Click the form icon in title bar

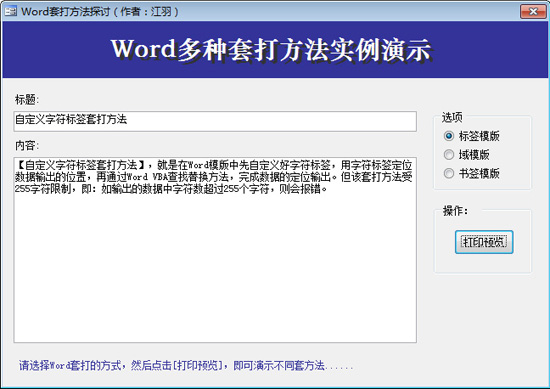coord(11,12)
